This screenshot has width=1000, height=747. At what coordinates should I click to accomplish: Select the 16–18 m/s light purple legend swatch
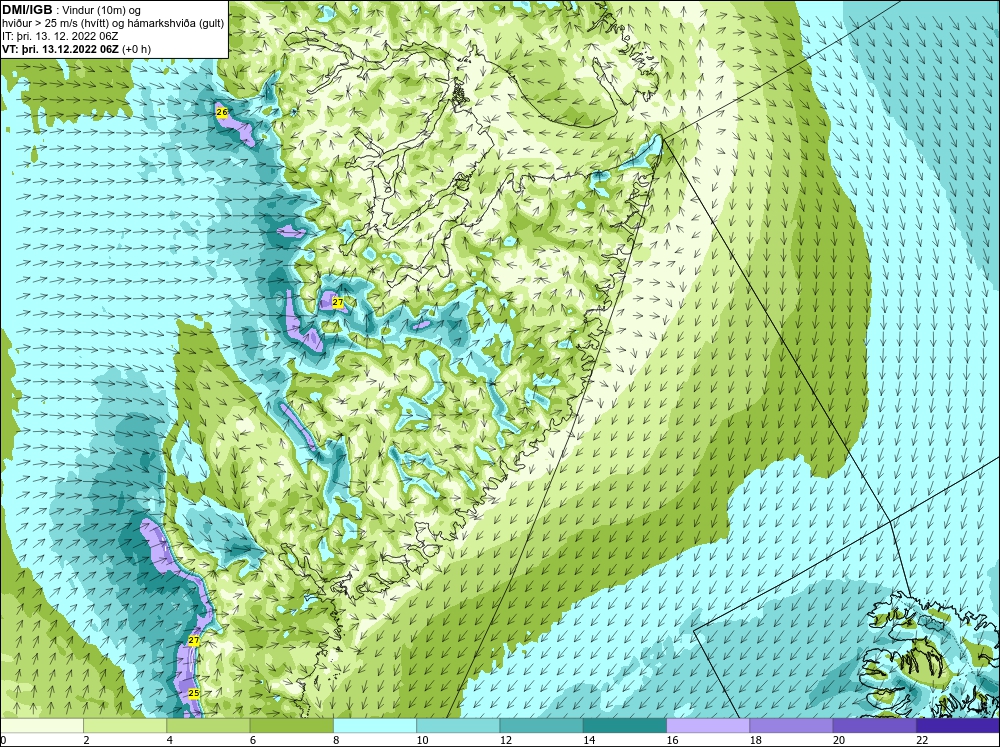click(x=708, y=726)
